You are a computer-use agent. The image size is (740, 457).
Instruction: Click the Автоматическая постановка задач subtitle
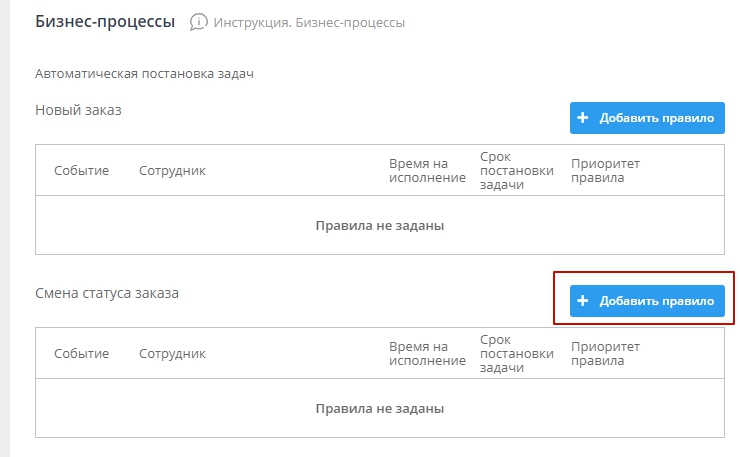pyautogui.click(x=146, y=74)
